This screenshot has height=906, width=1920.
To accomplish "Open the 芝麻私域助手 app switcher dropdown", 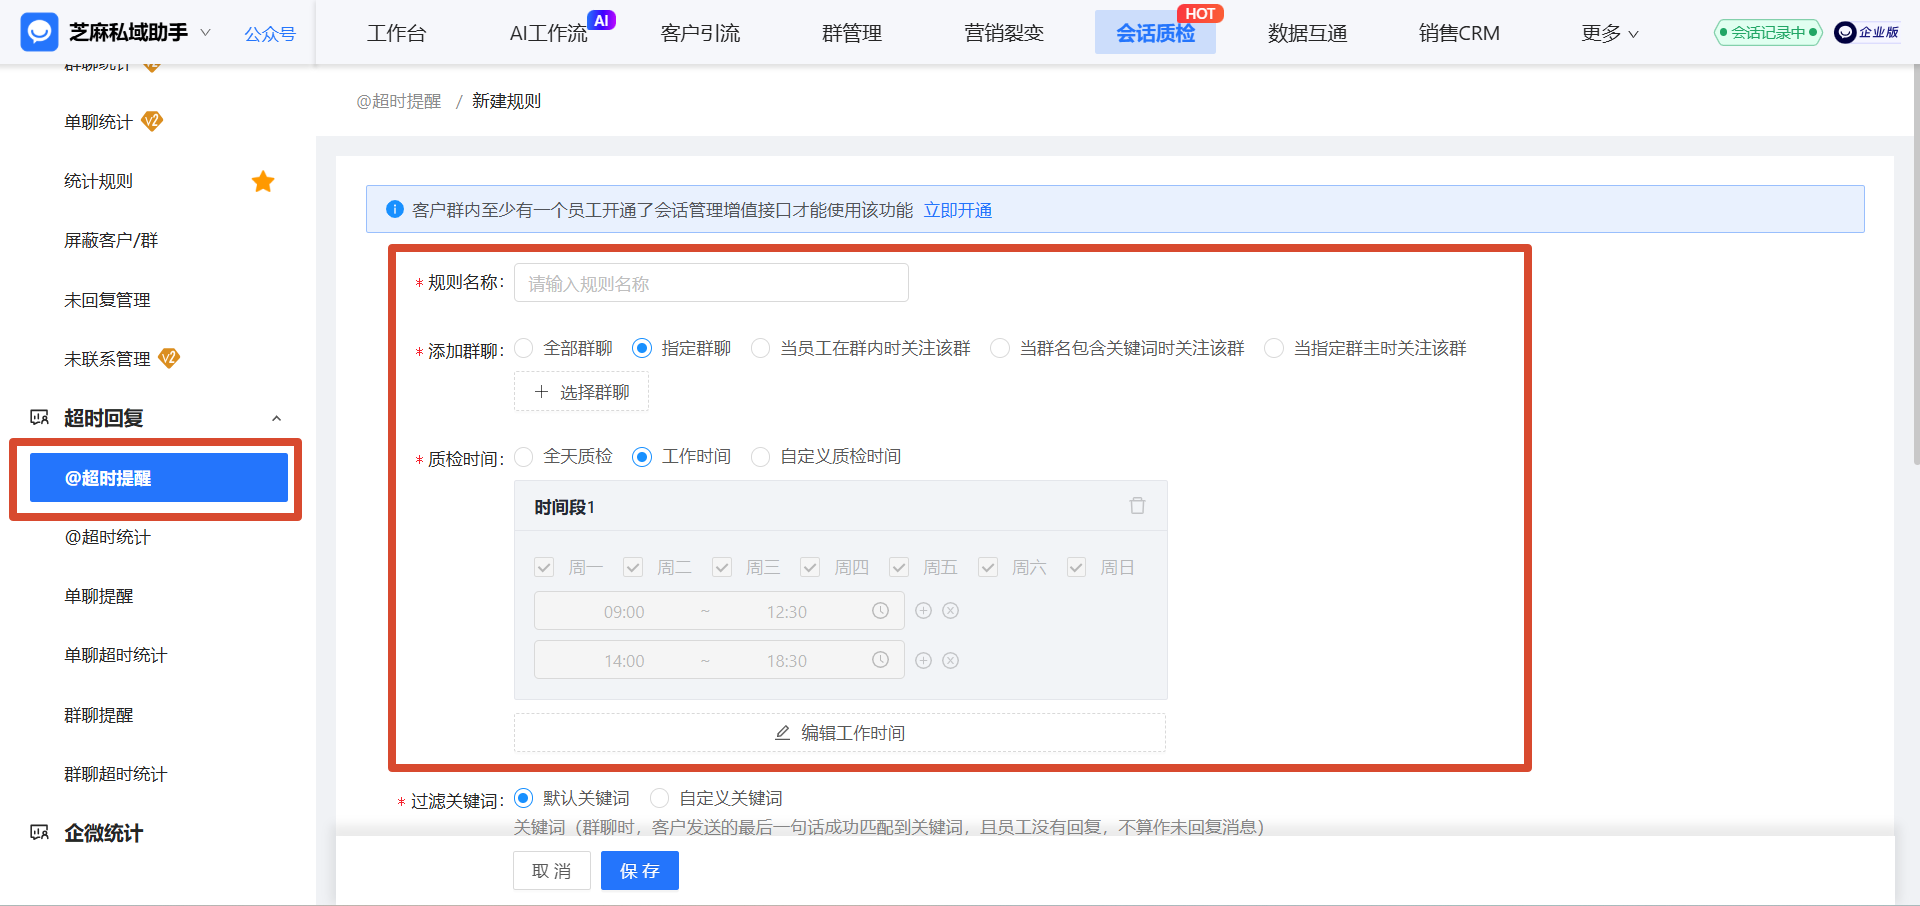I will 206,32.
